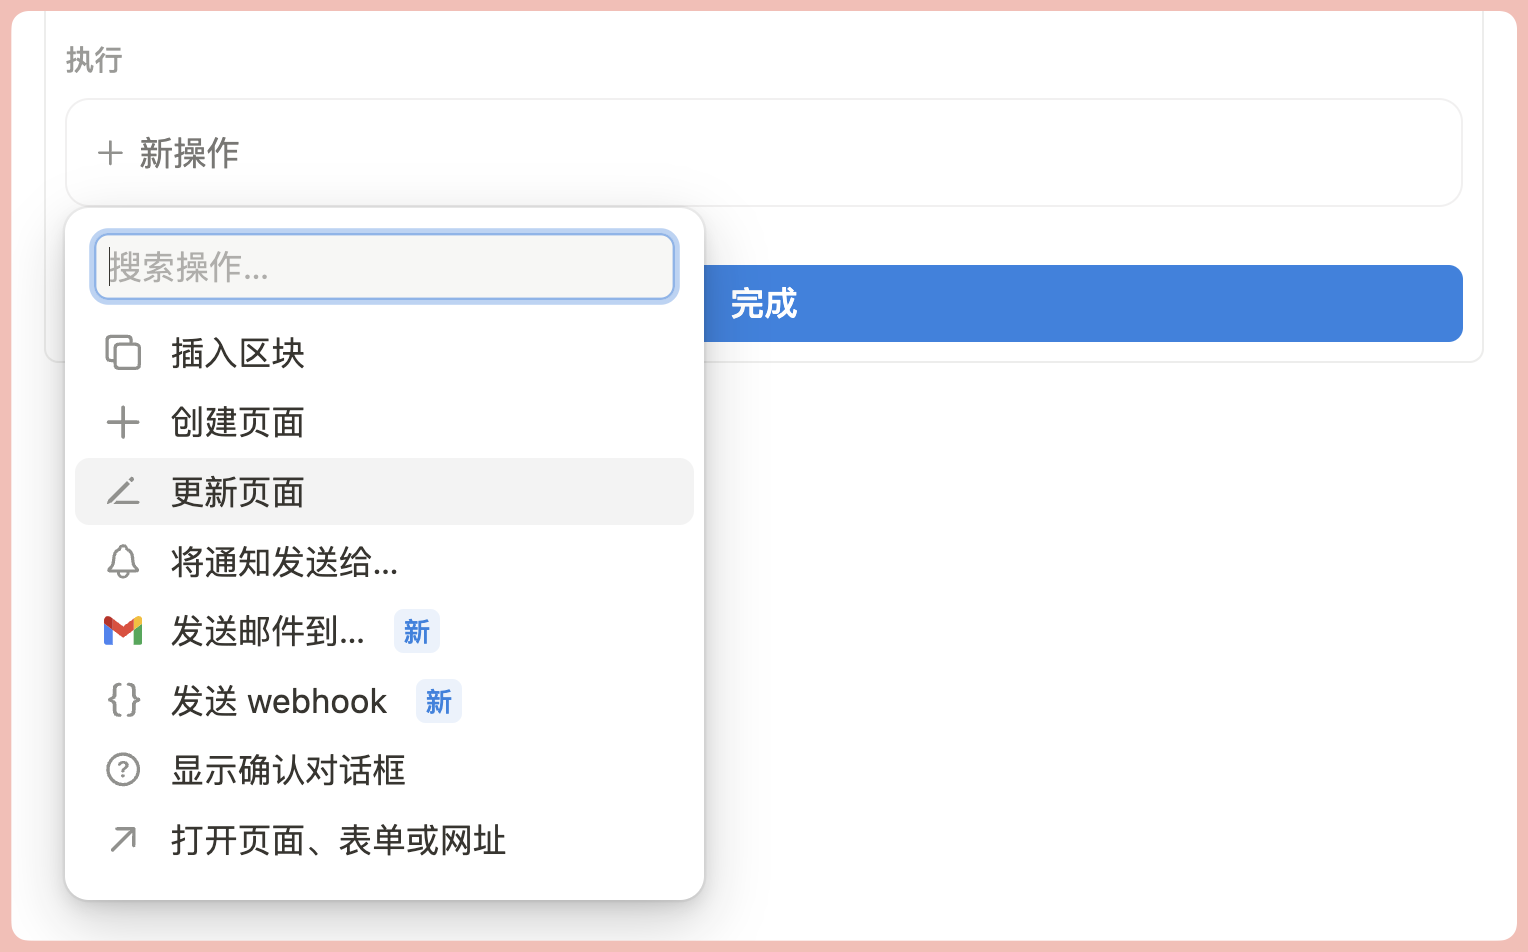This screenshot has height=952, width=1528.
Task: Click the bell notification icon
Action: tap(123, 562)
